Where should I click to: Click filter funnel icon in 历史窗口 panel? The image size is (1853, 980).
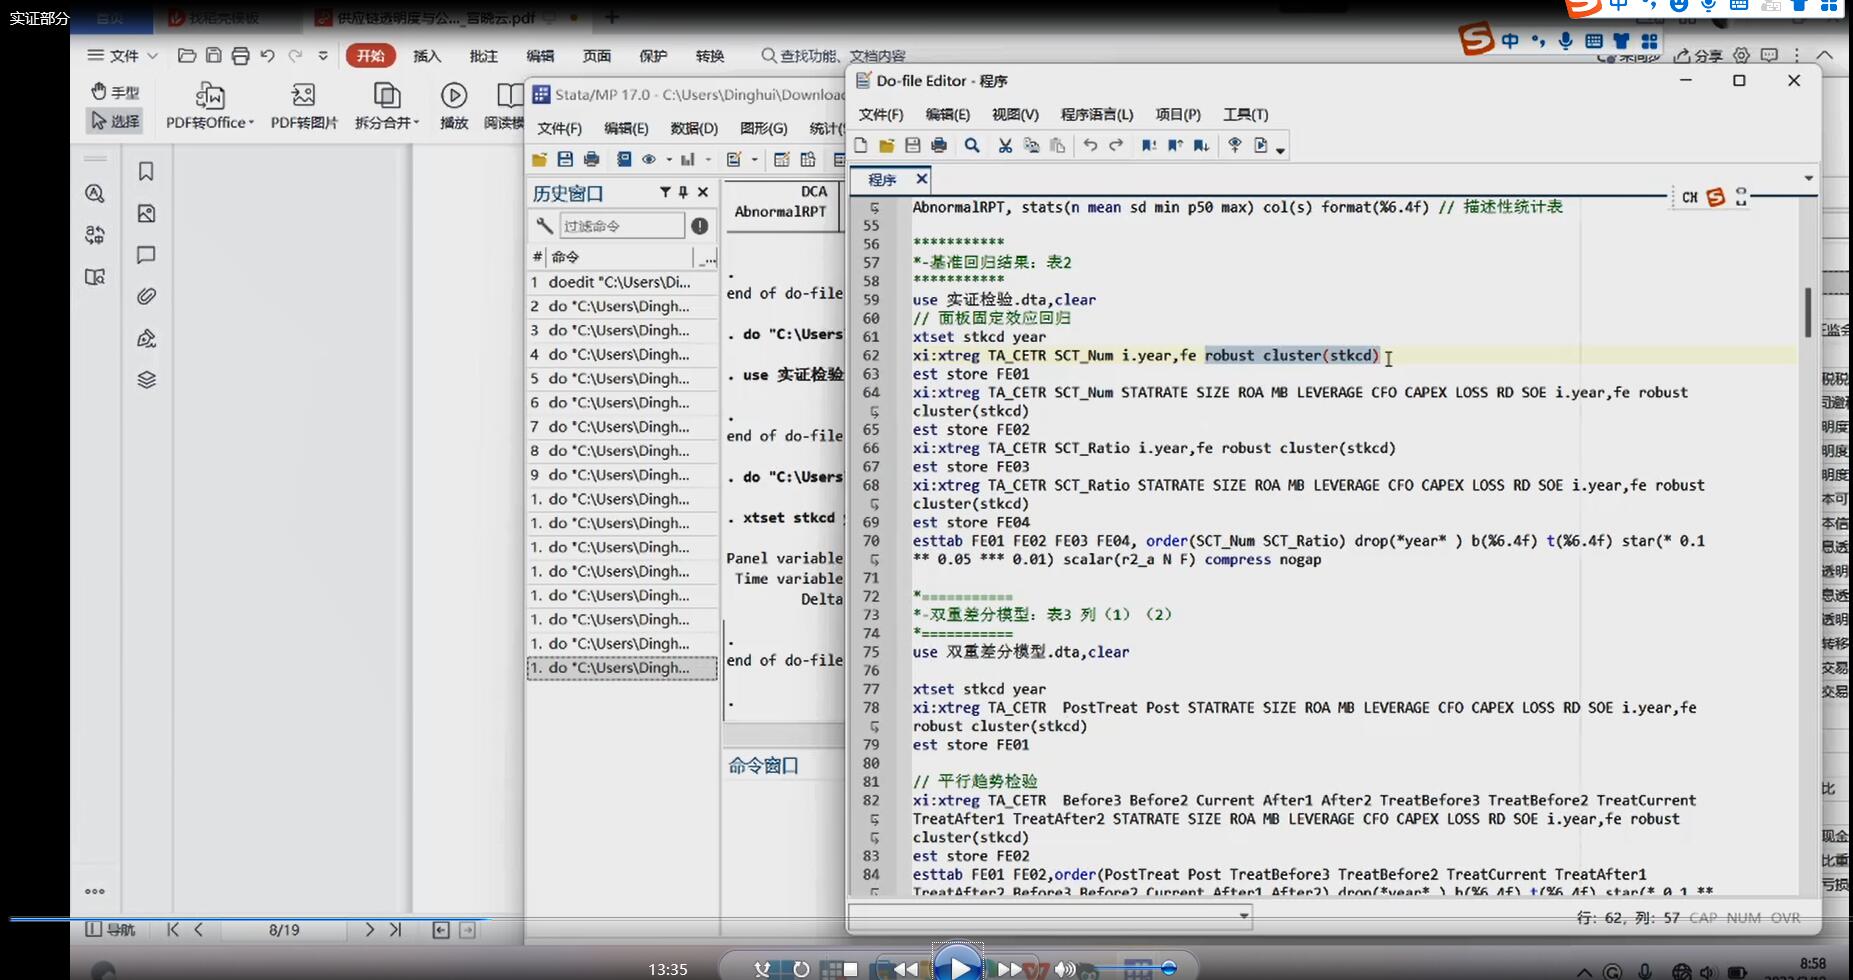coord(665,192)
